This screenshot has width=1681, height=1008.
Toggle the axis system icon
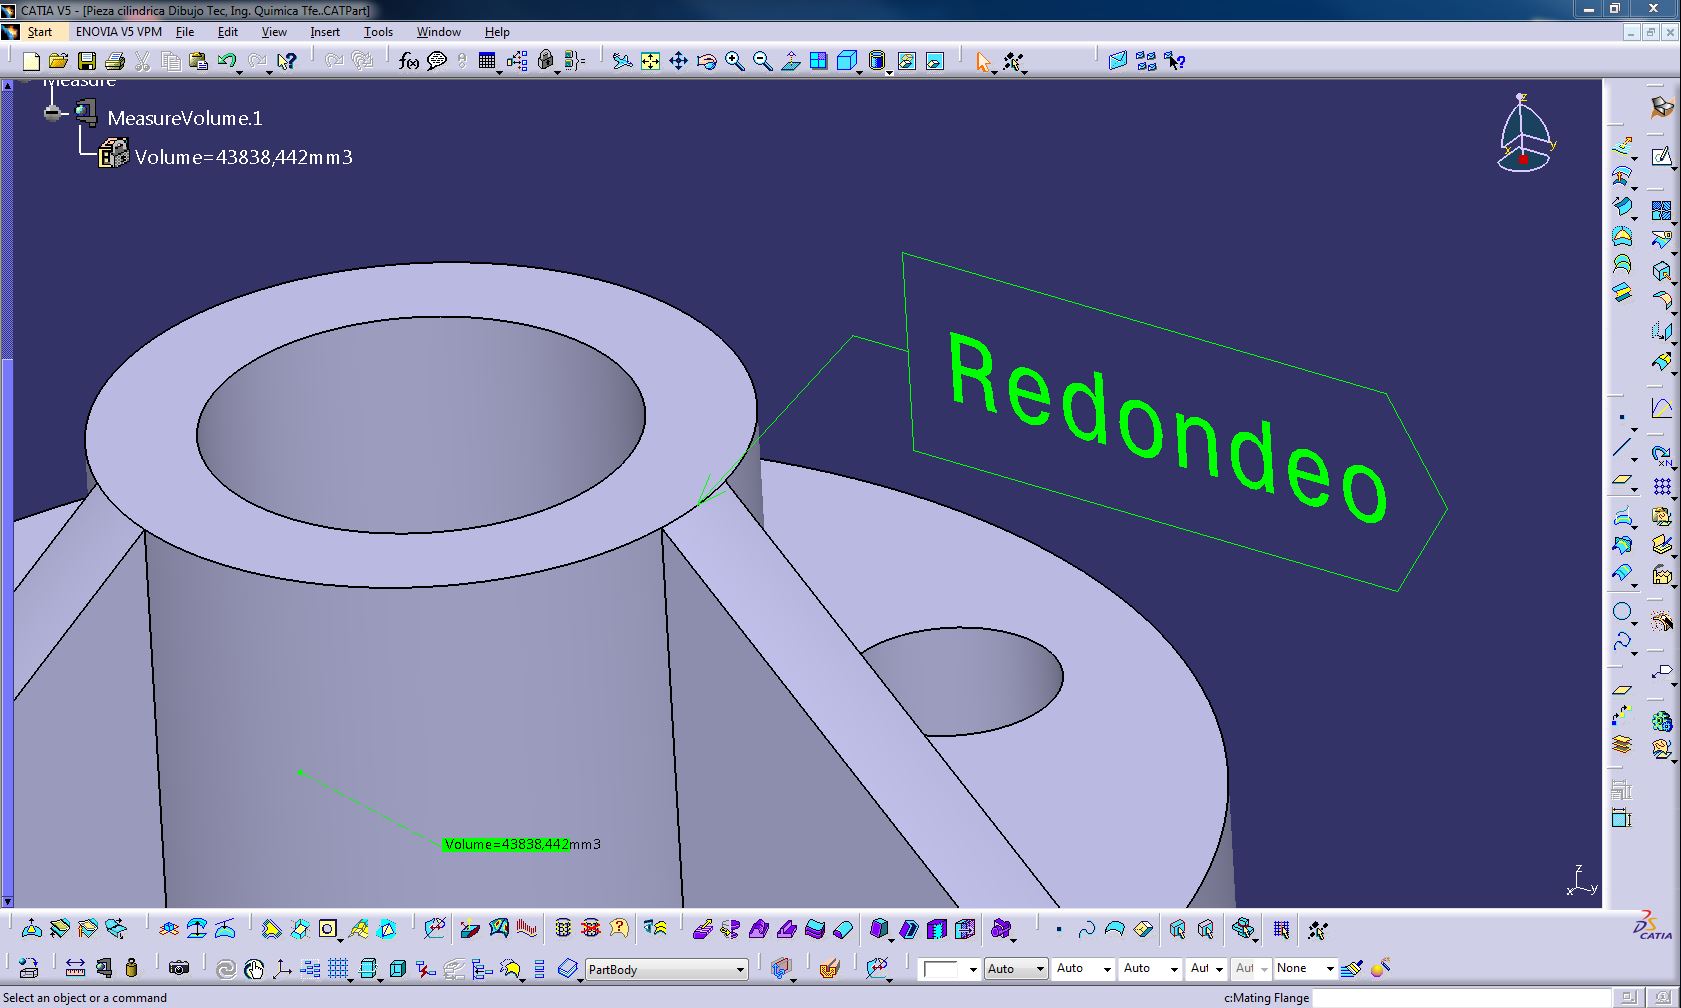[x=282, y=968]
